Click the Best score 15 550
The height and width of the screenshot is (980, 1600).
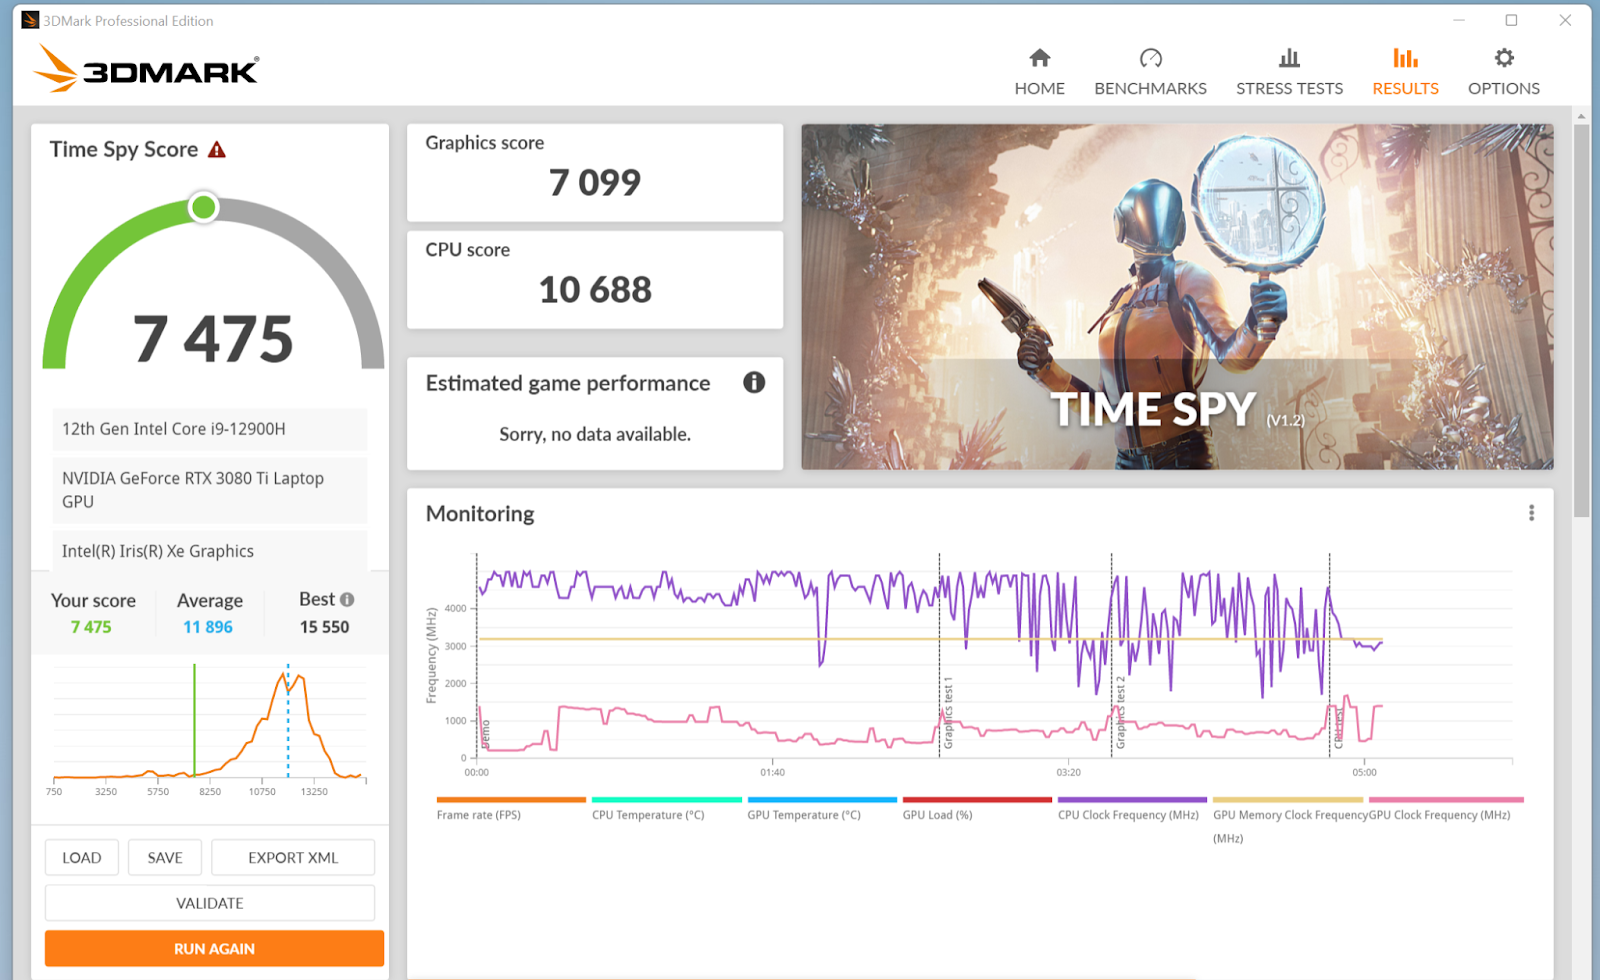[325, 627]
